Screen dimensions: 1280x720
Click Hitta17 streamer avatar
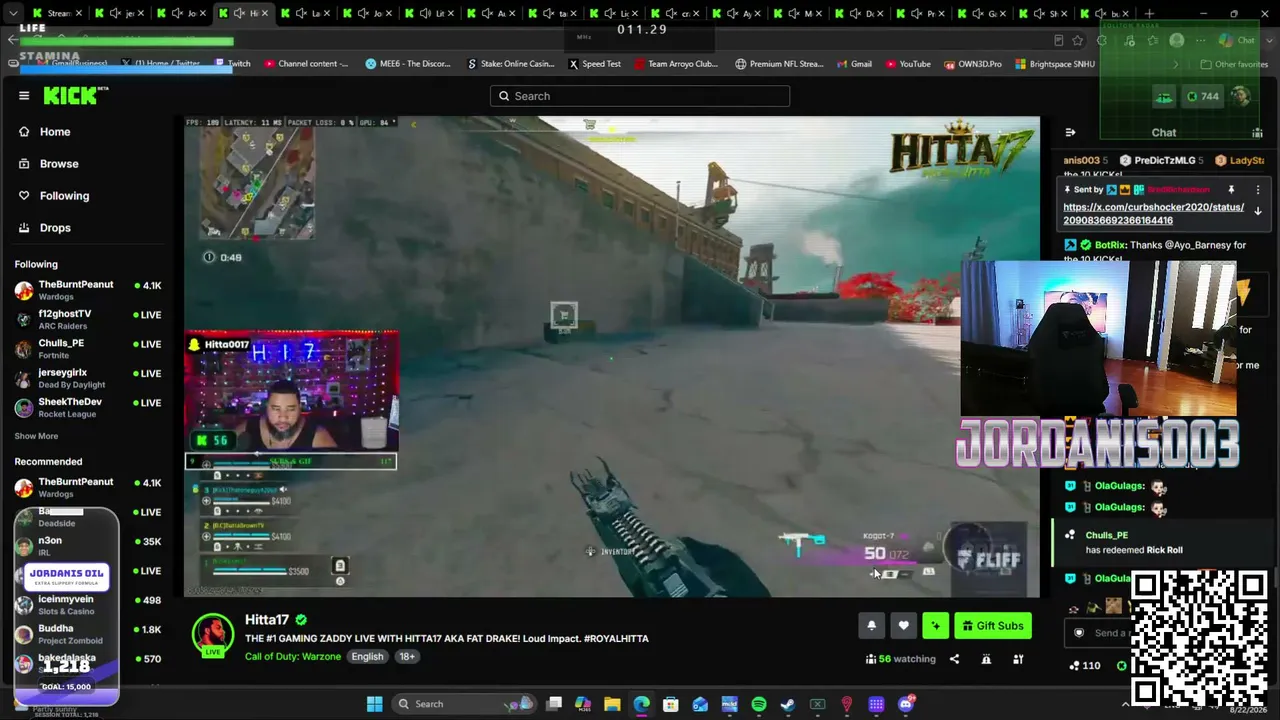(213, 634)
